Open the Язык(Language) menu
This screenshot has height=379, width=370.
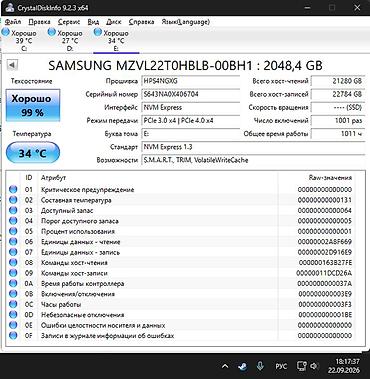(x=186, y=22)
